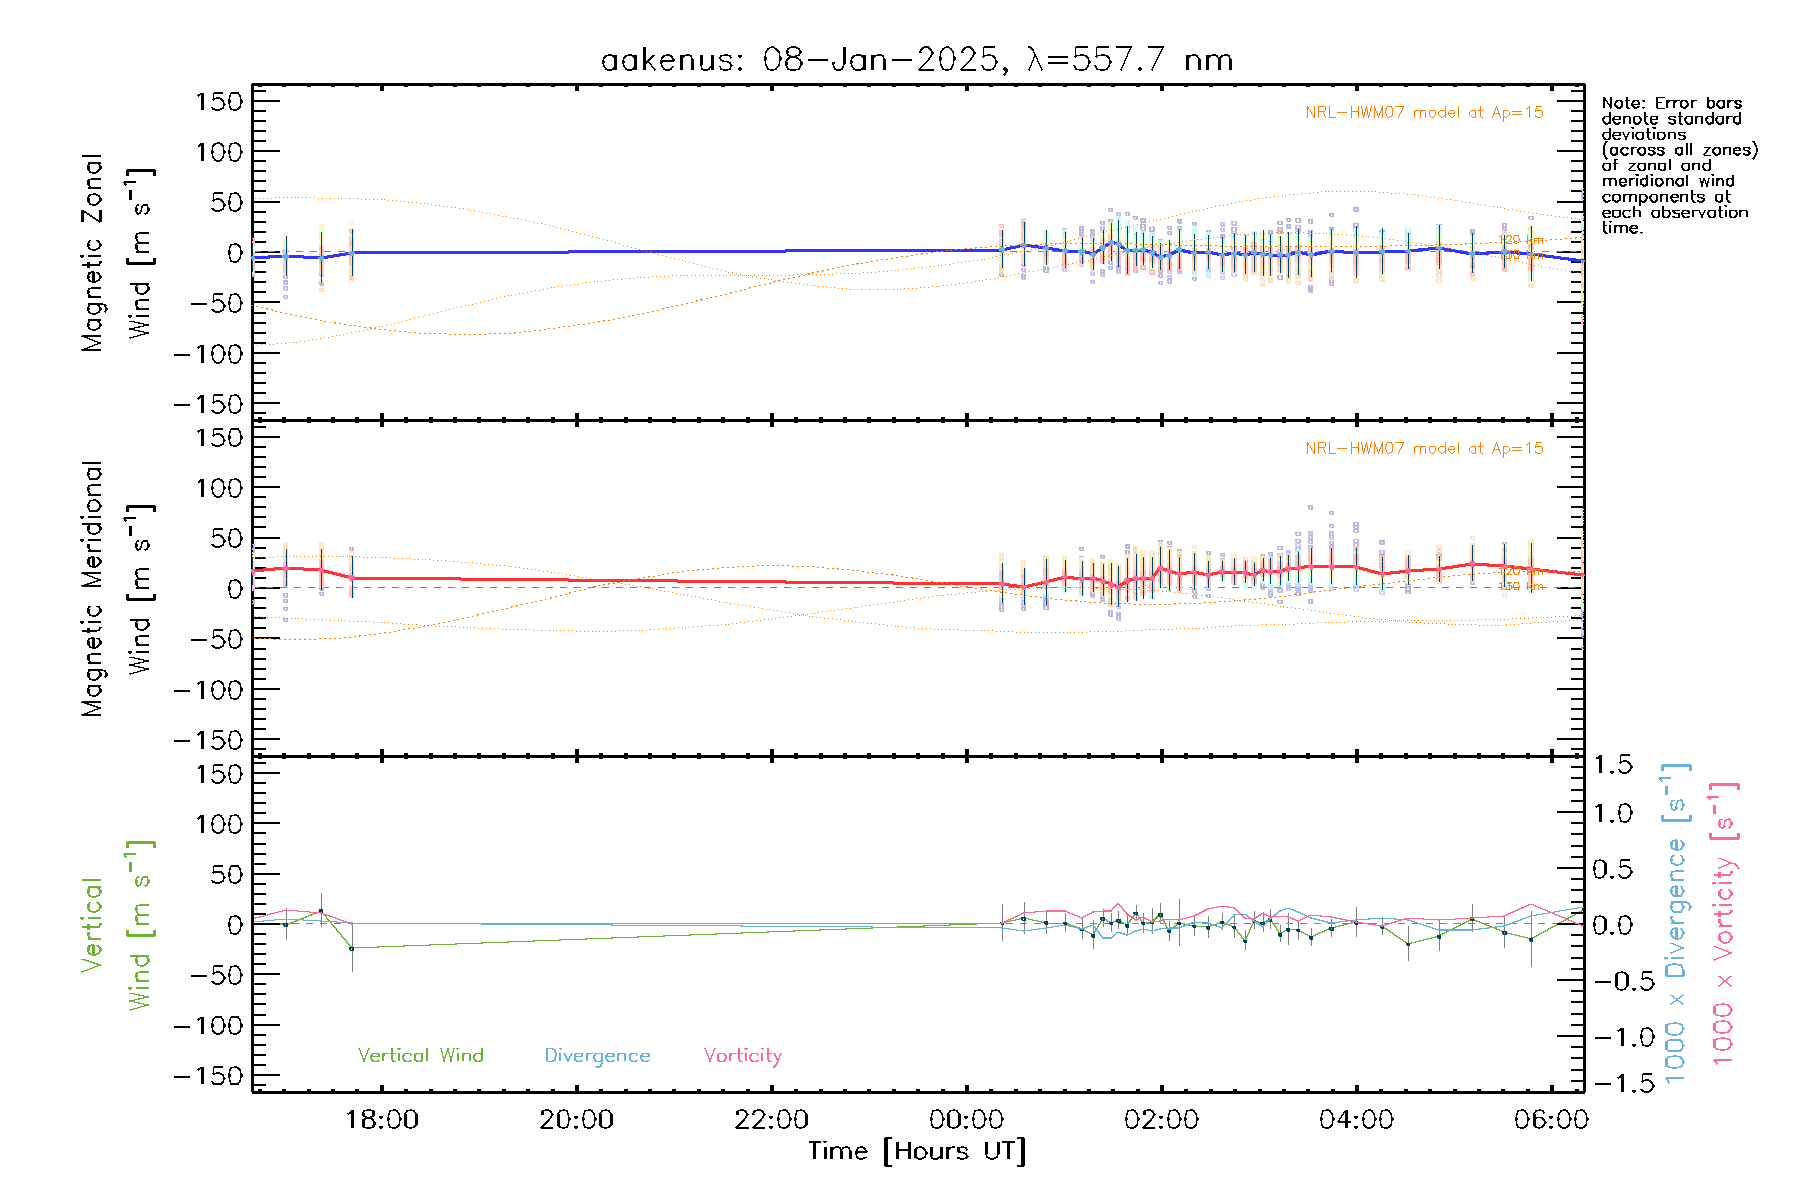Click the blue 1000 × Divergence axis title
The image size is (1800, 1200).
click(1675, 923)
